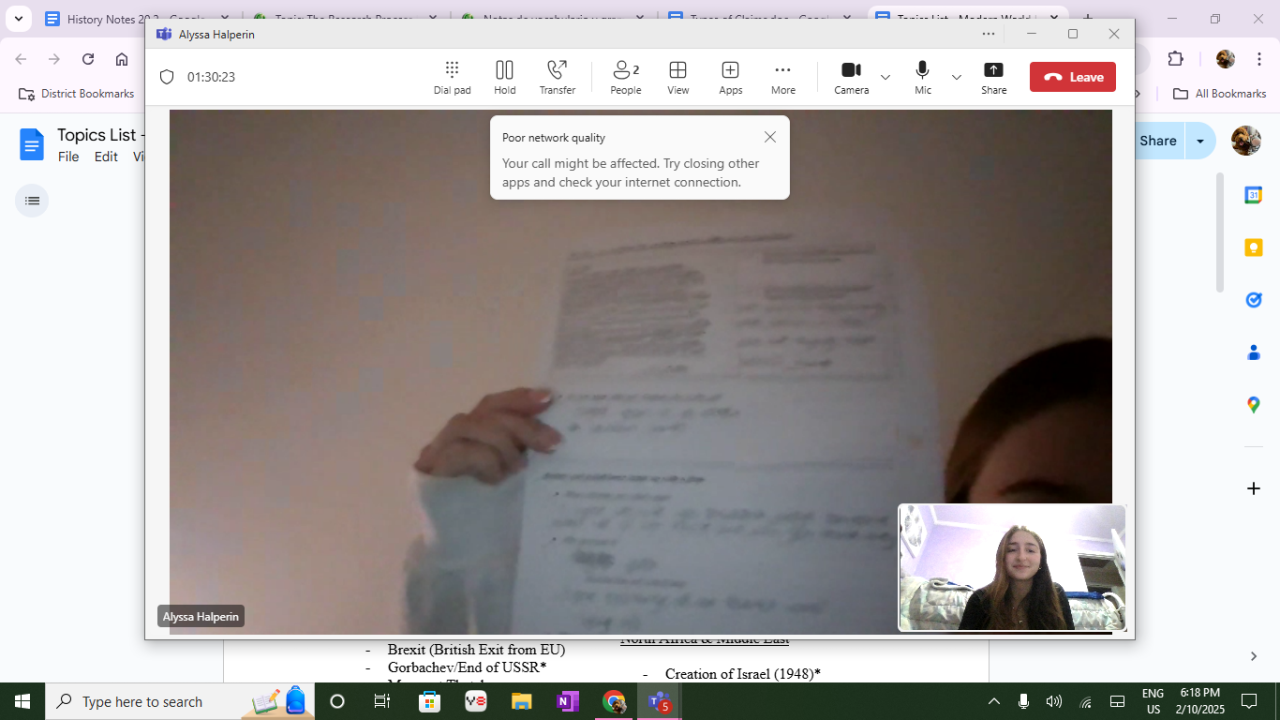The width and height of the screenshot is (1280, 720).
Task: Open Task View on the taskbar
Action: click(382, 701)
